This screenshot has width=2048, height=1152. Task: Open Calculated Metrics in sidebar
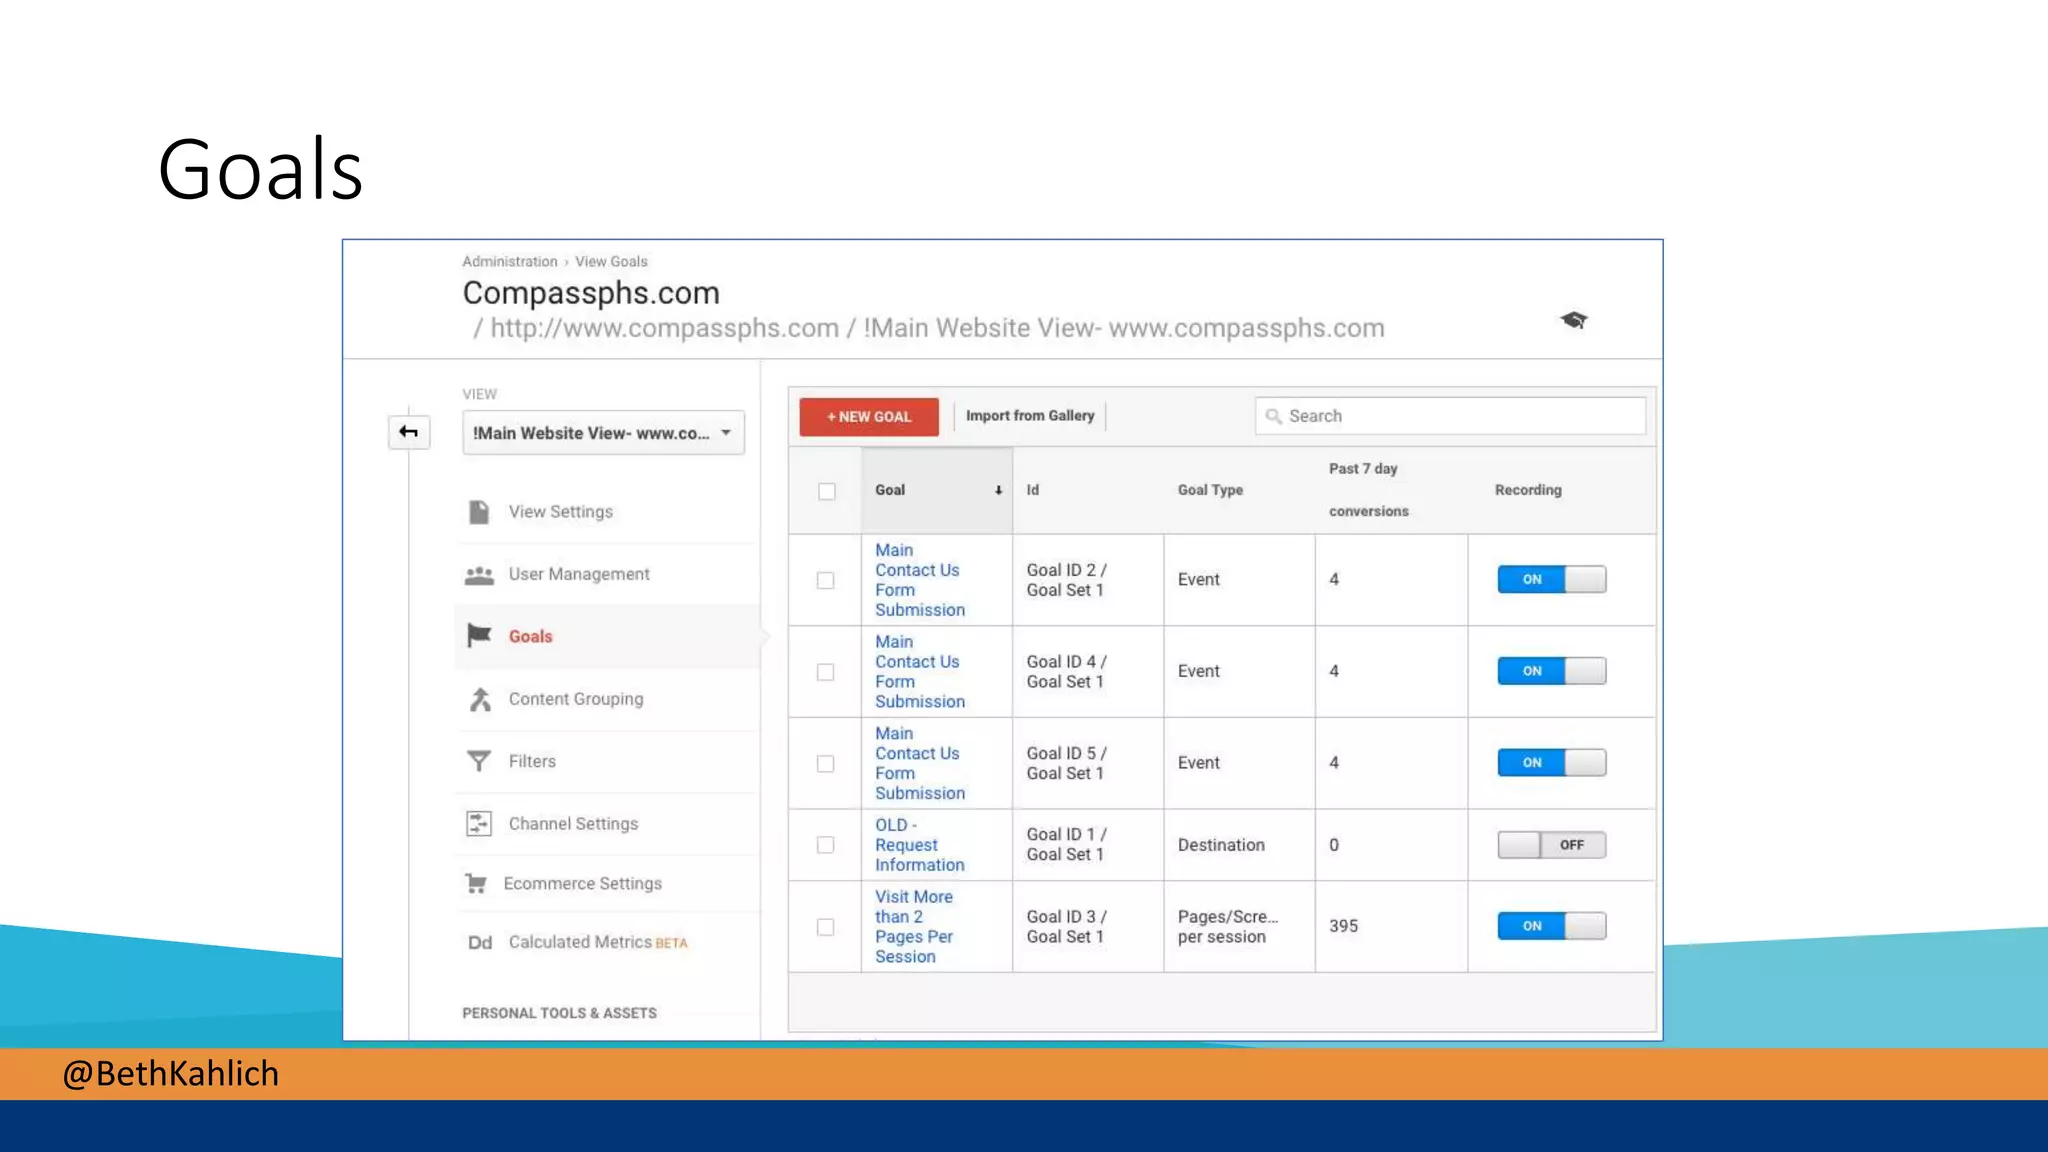coord(580,942)
